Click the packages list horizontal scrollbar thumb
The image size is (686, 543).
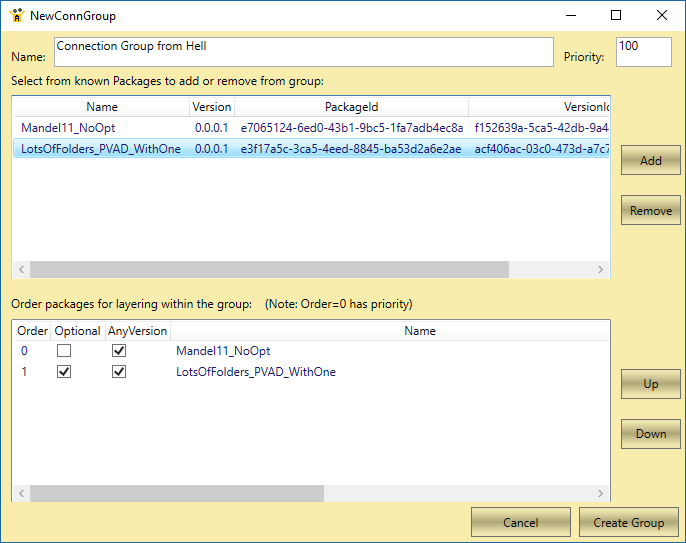[269, 270]
